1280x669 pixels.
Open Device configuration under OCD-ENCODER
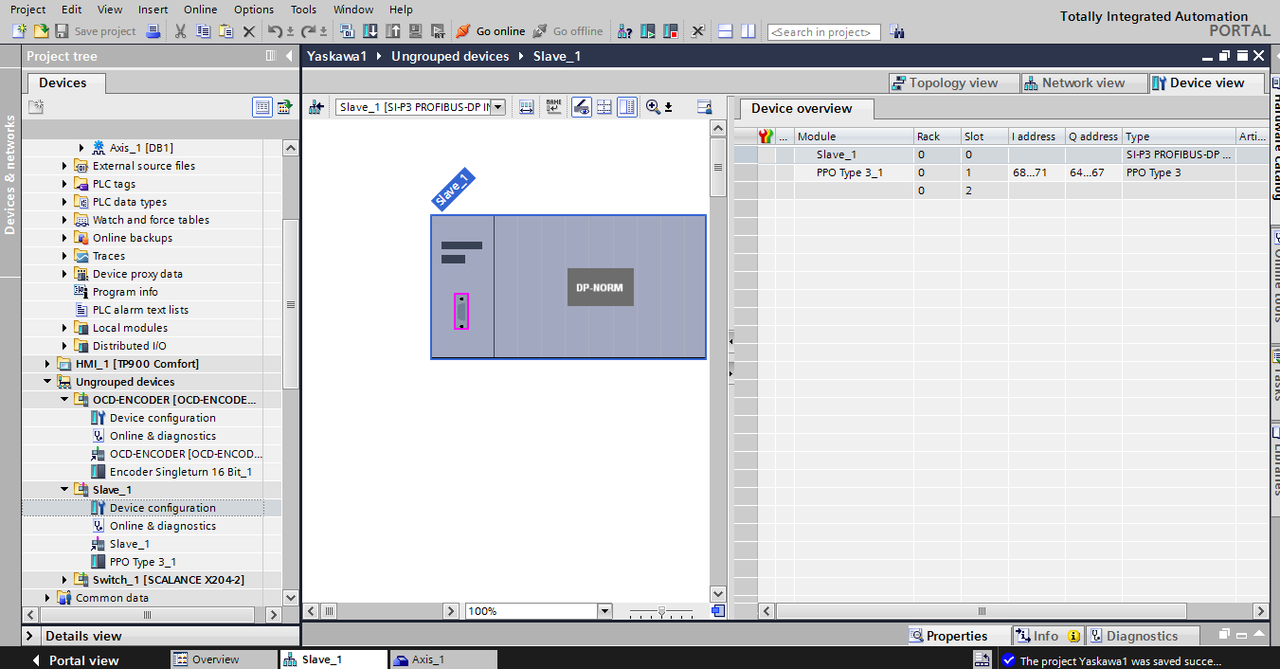(x=162, y=418)
